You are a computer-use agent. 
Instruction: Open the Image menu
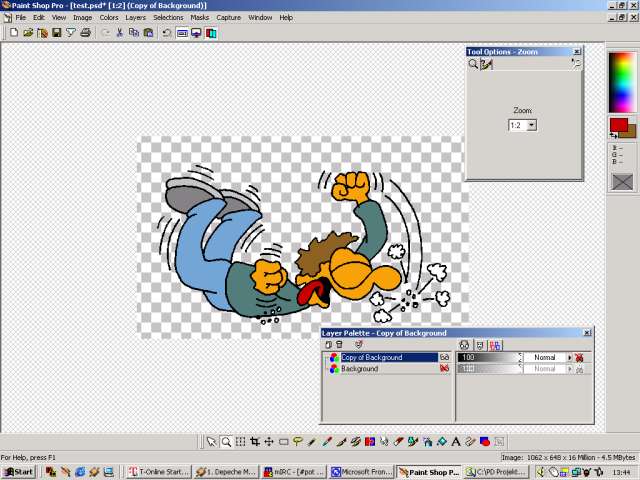point(82,18)
